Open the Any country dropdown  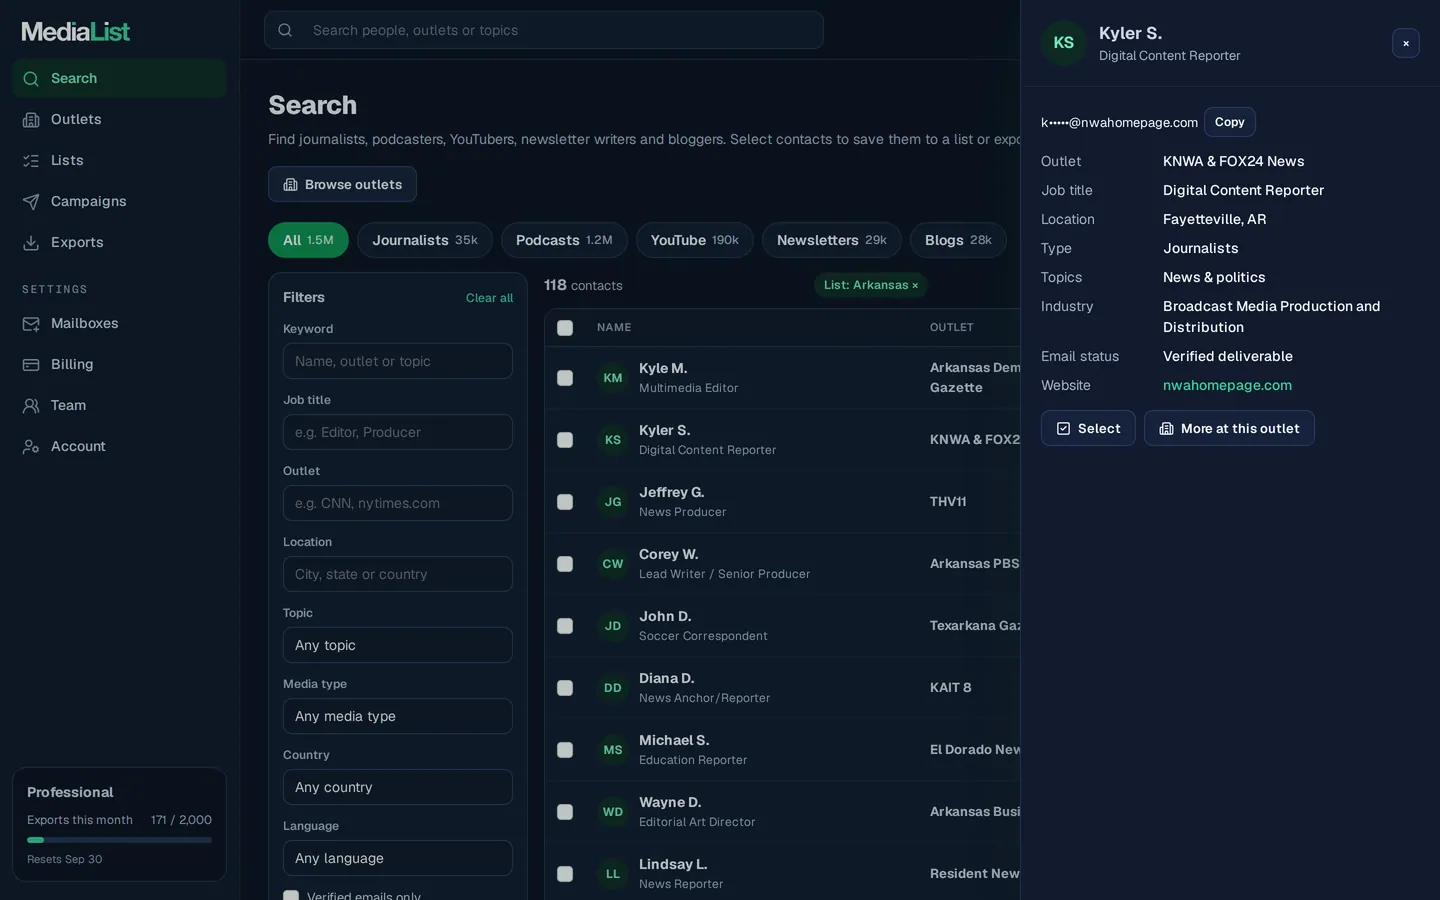(398, 787)
